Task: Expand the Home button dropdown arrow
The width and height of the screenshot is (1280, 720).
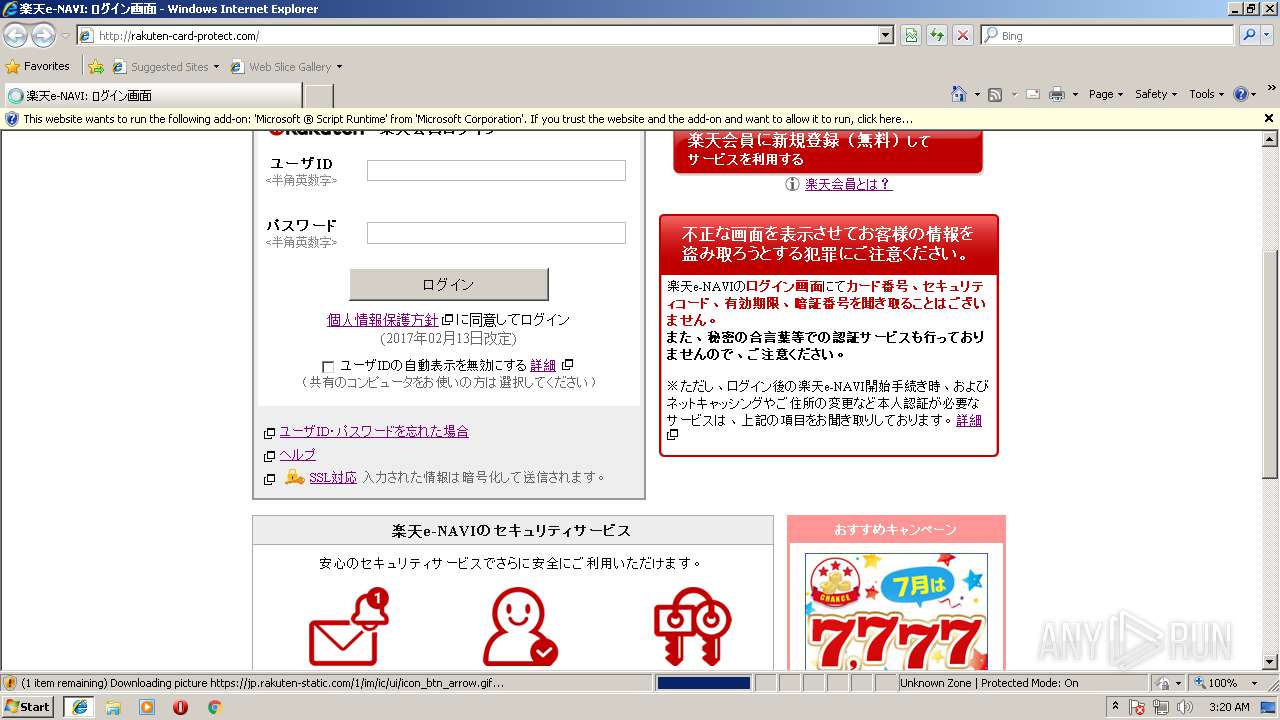Action: [x=977, y=95]
